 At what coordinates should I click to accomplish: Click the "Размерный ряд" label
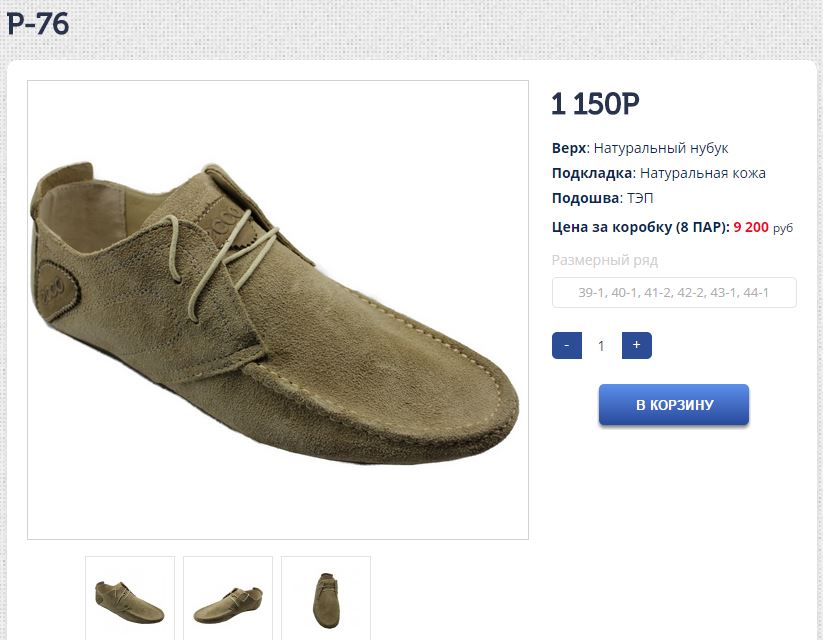(x=605, y=260)
